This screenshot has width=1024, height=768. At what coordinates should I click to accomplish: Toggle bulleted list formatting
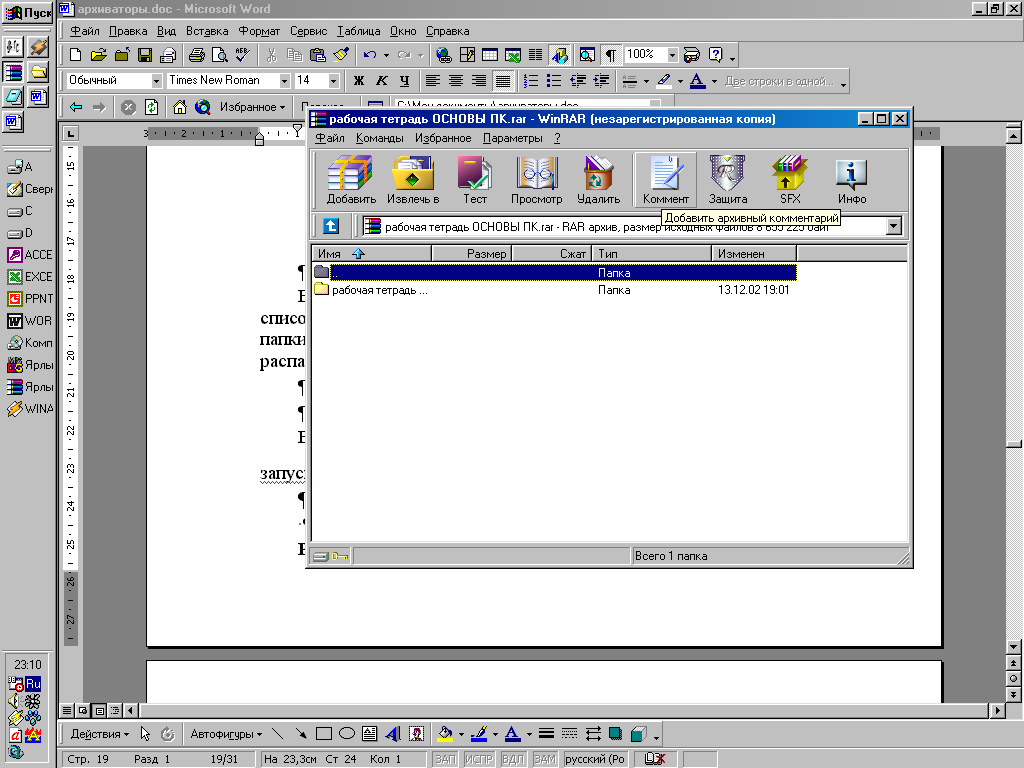[554, 80]
